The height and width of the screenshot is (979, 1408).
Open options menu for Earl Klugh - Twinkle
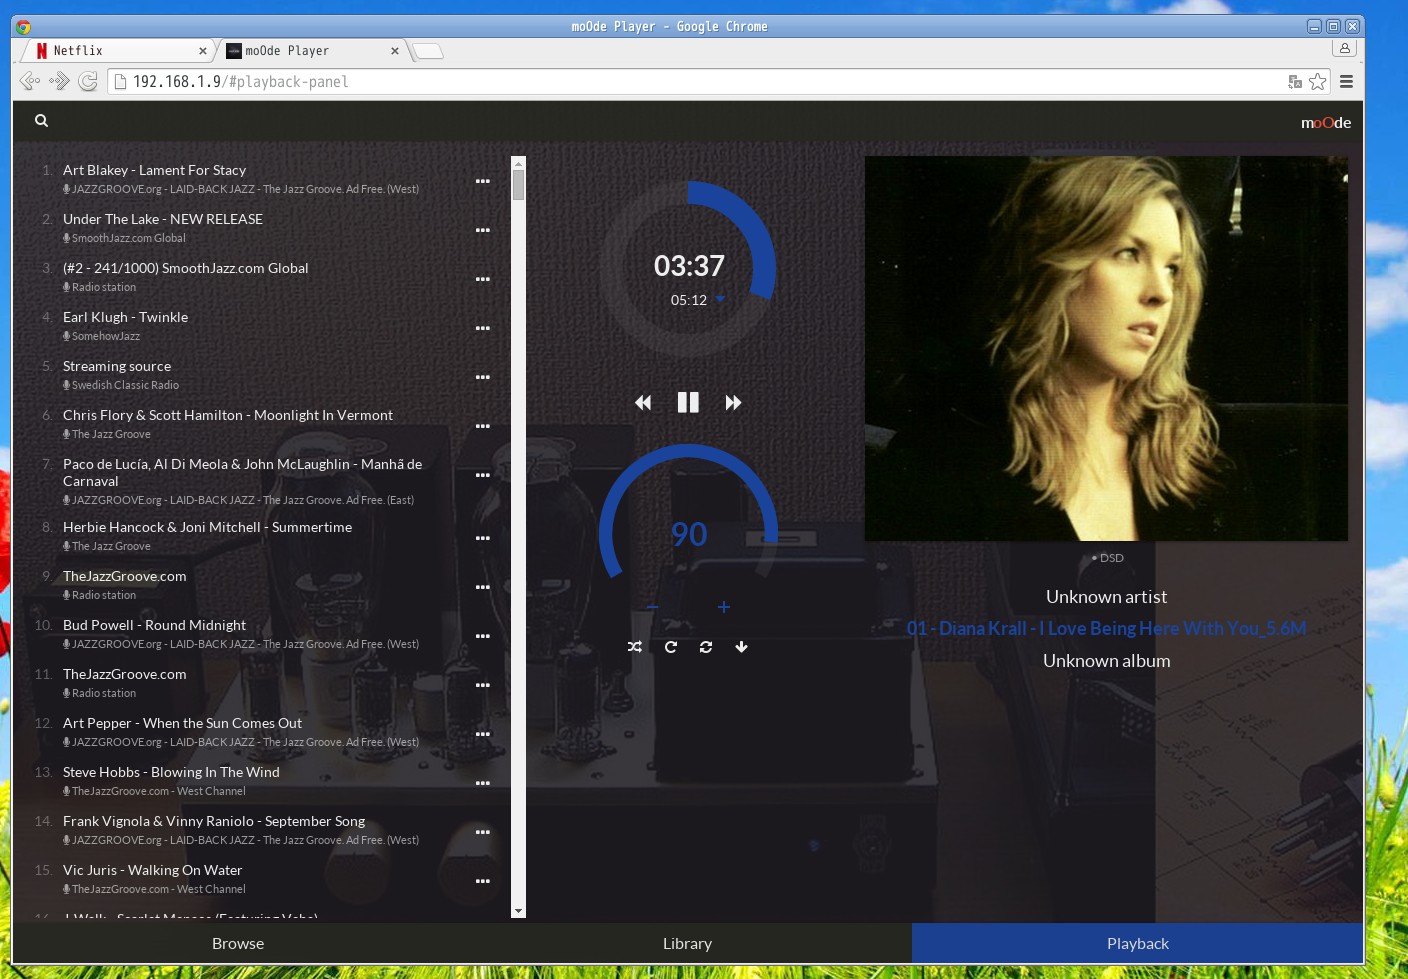(483, 328)
